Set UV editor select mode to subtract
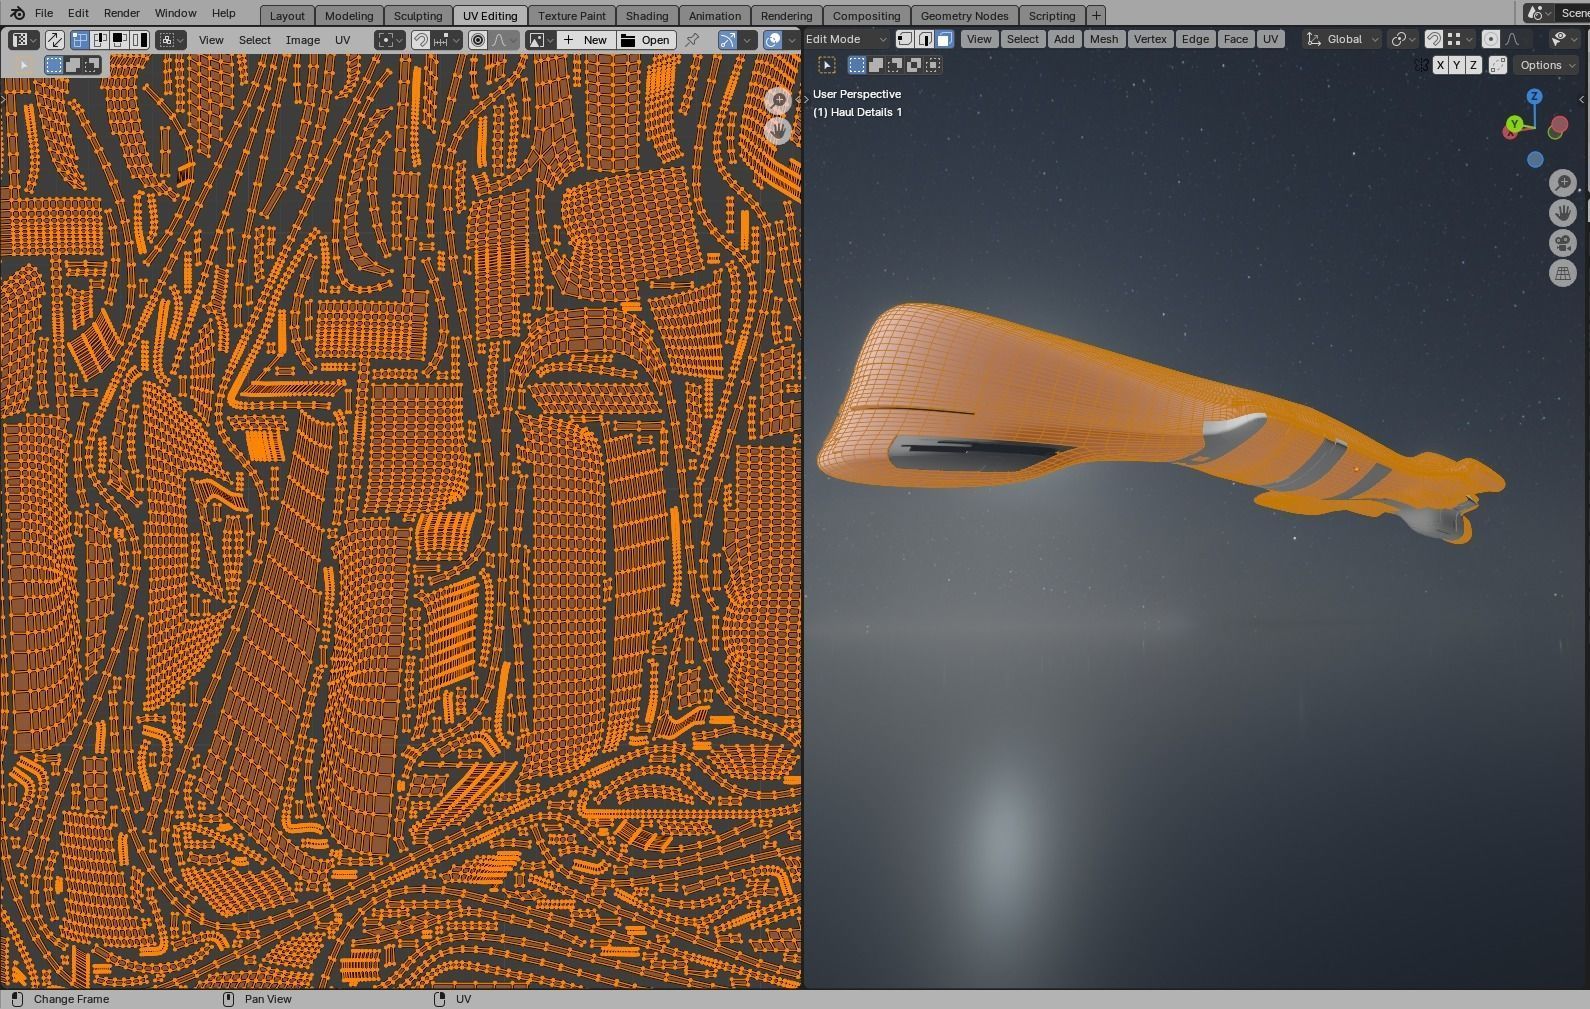 tap(92, 65)
